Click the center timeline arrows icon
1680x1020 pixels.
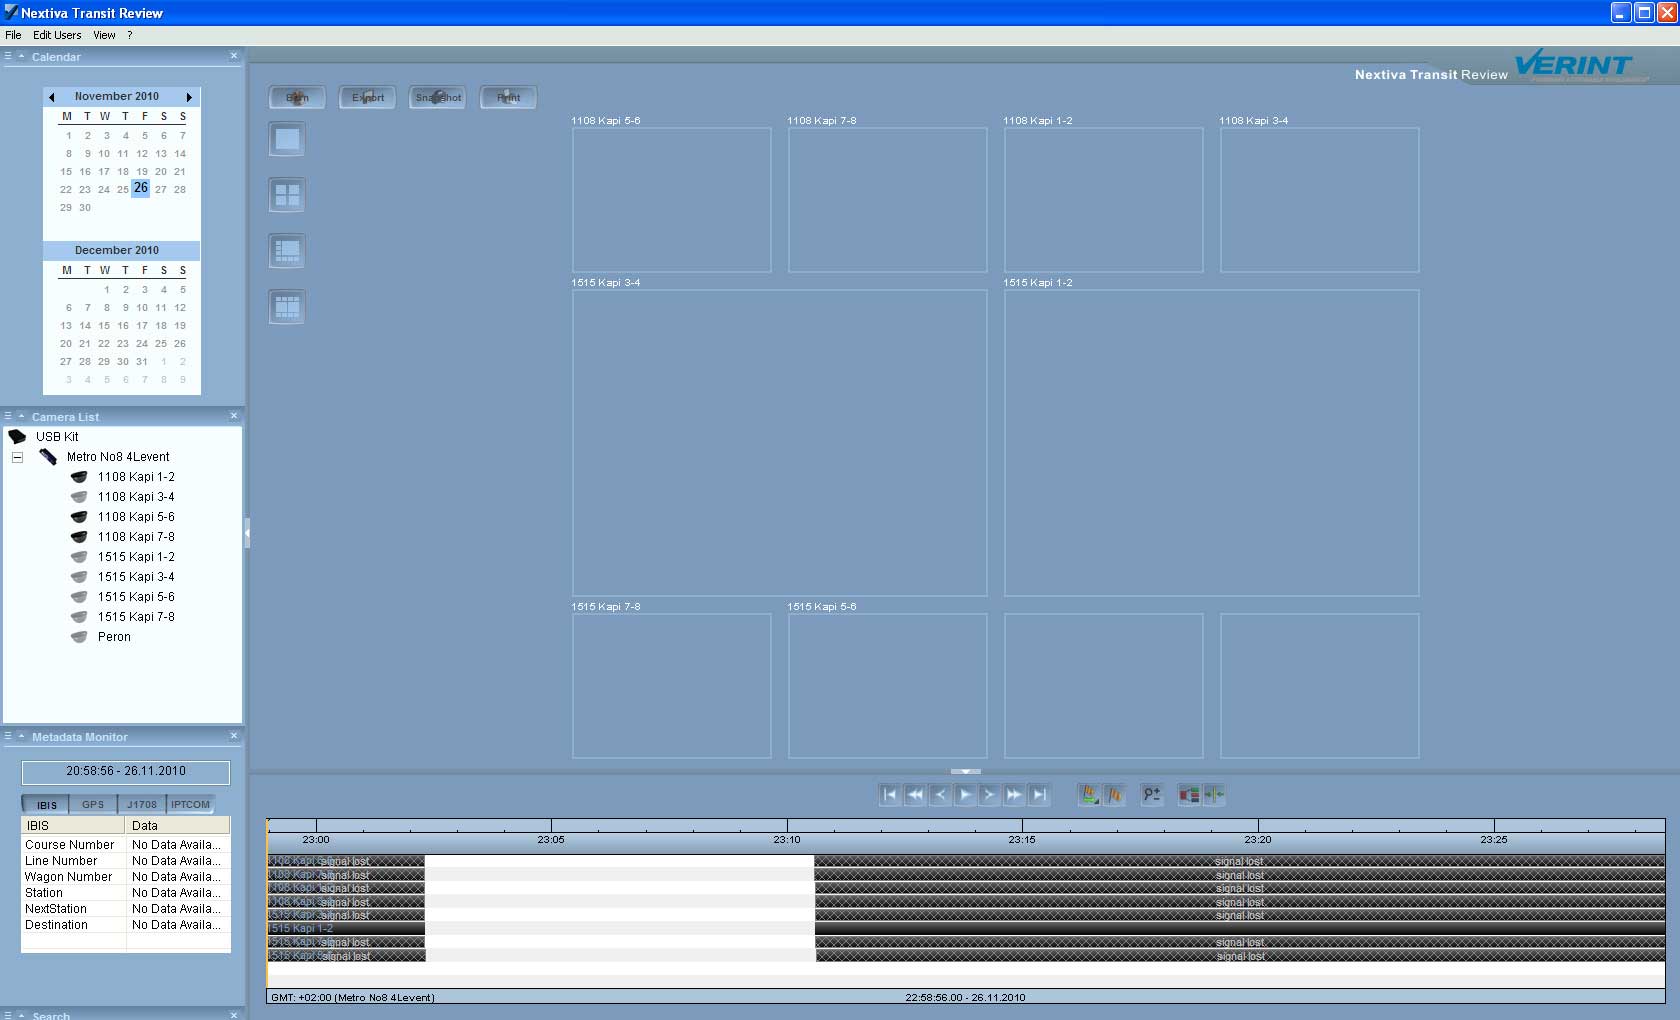[1214, 795]
